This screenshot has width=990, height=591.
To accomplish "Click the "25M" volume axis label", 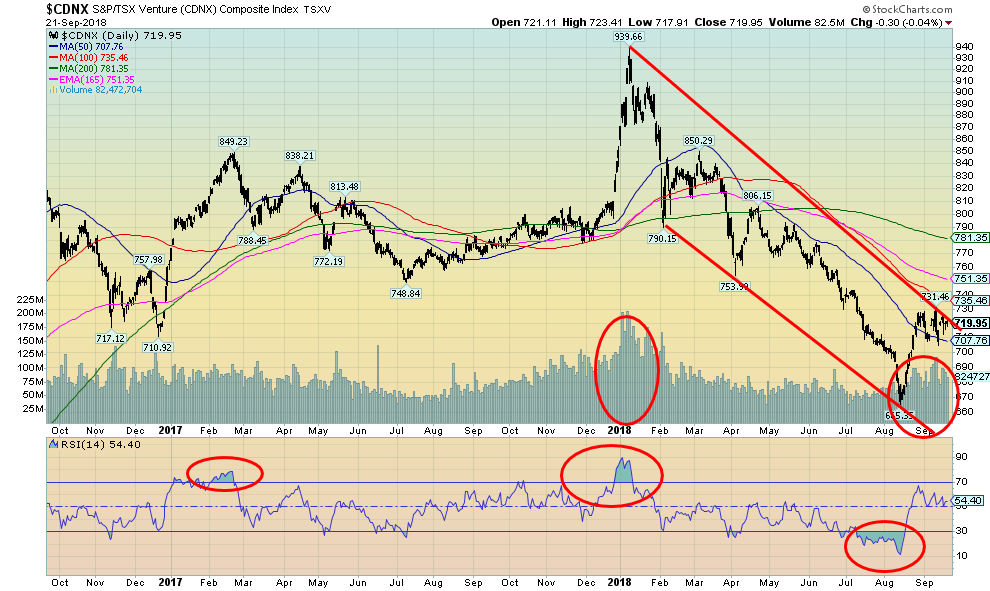I will click(x=33, y=409).
